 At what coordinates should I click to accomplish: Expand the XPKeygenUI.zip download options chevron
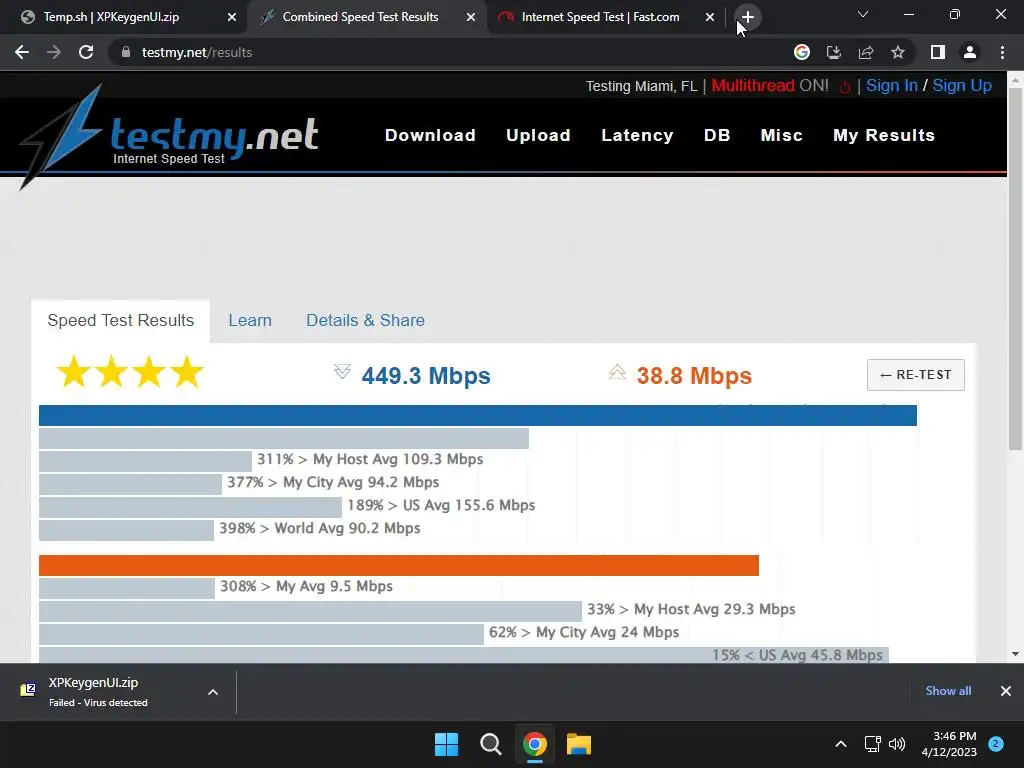pyautogui.click(x=213, y=692)
